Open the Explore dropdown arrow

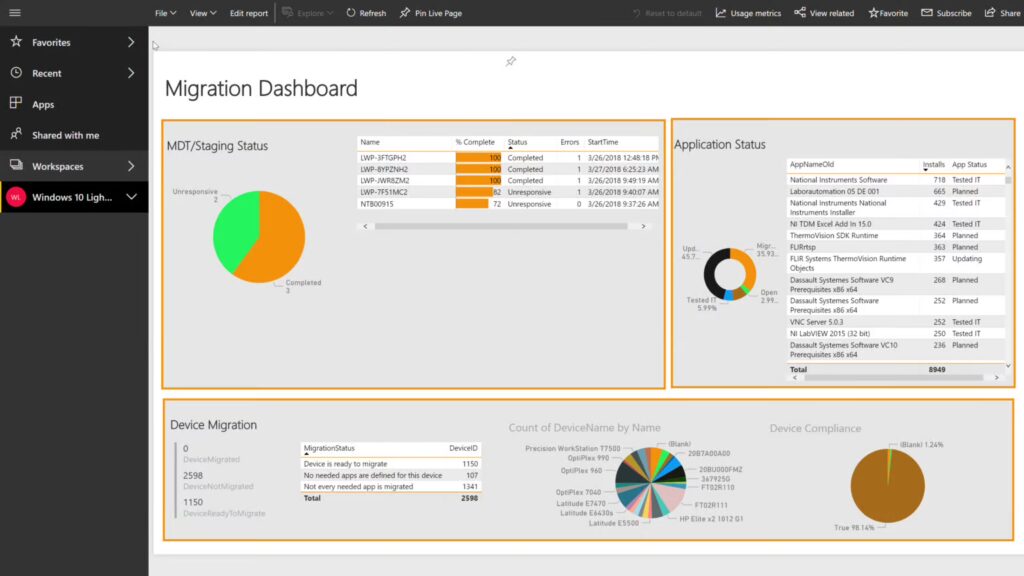[x=330, y=13]
